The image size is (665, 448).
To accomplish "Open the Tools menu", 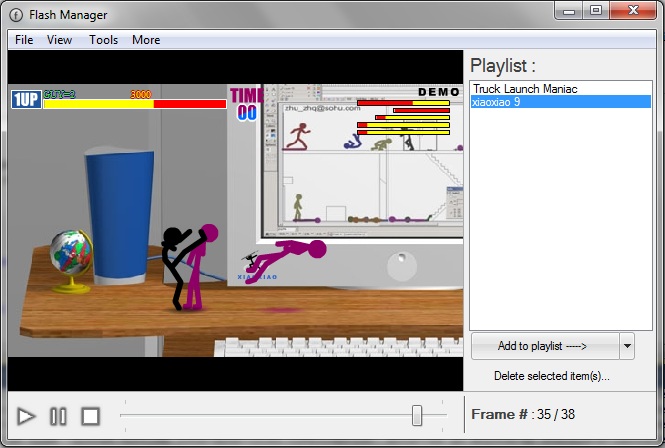I will [103, 40].
